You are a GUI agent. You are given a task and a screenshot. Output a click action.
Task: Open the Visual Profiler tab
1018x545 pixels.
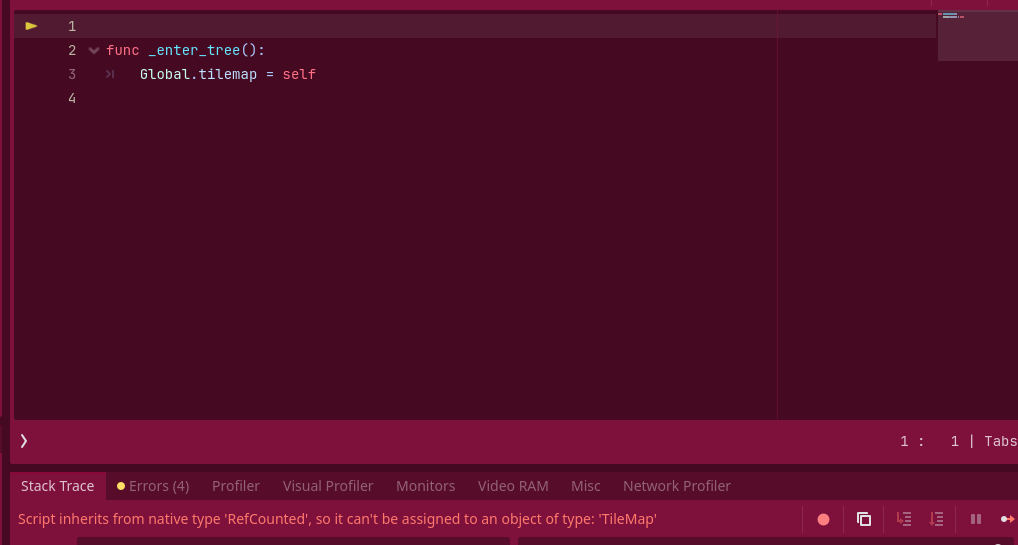[x=328, y=486]
